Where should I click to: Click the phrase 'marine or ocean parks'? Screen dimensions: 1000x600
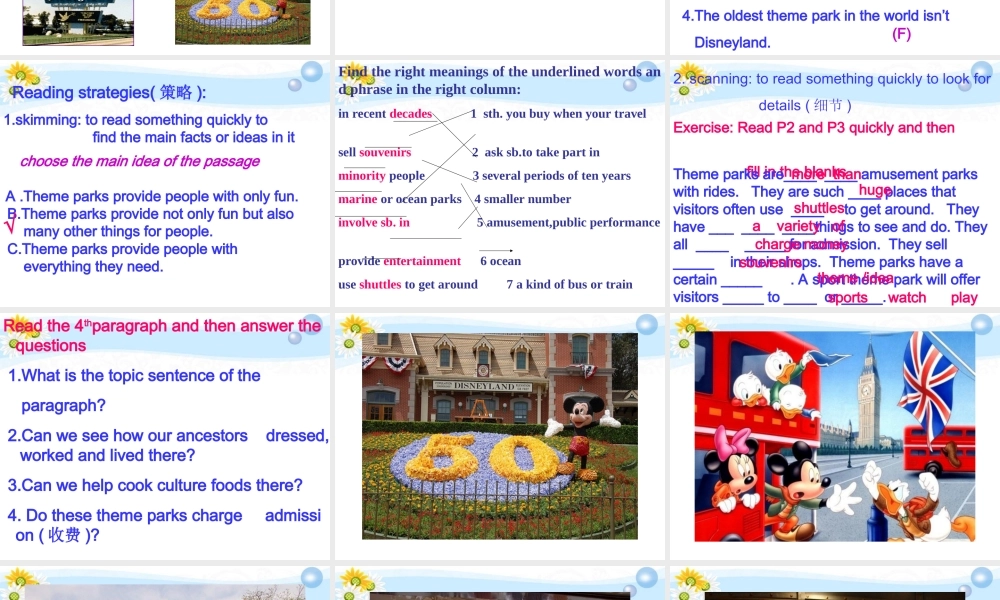pos(400,199)
